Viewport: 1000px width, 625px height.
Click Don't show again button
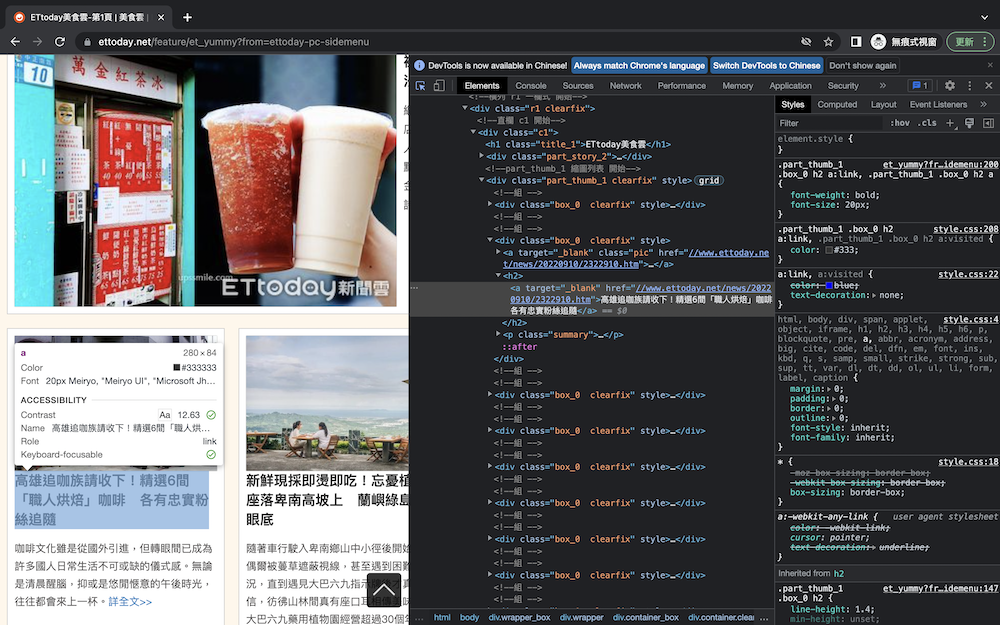pyautogui.click(x=862, y=65)
